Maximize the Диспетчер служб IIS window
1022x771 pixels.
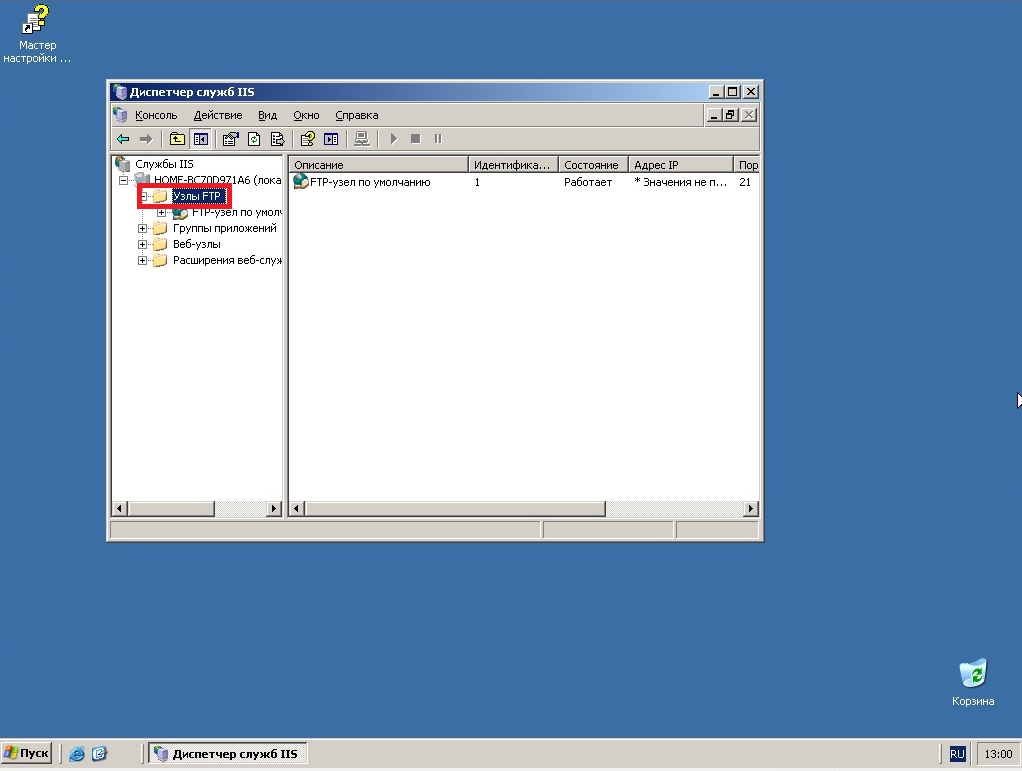[x=733, y=92]
